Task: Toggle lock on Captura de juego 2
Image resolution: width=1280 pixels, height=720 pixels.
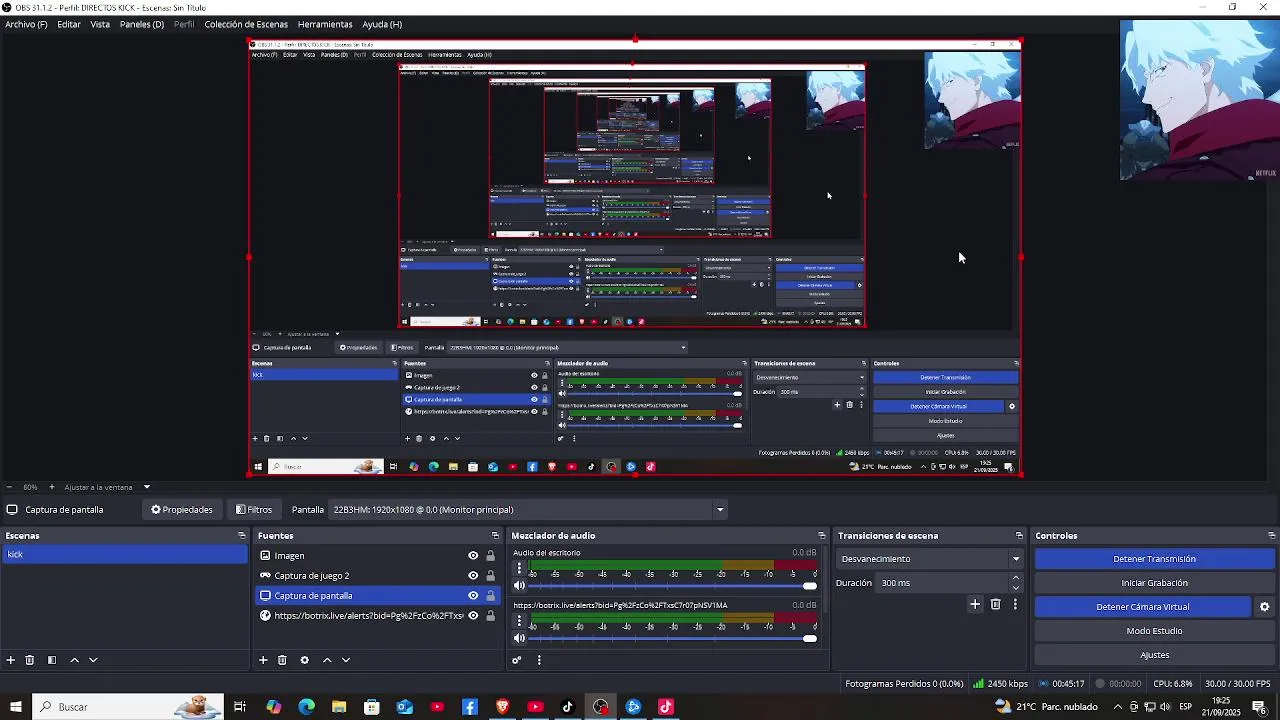Action: tap(490, 576)
